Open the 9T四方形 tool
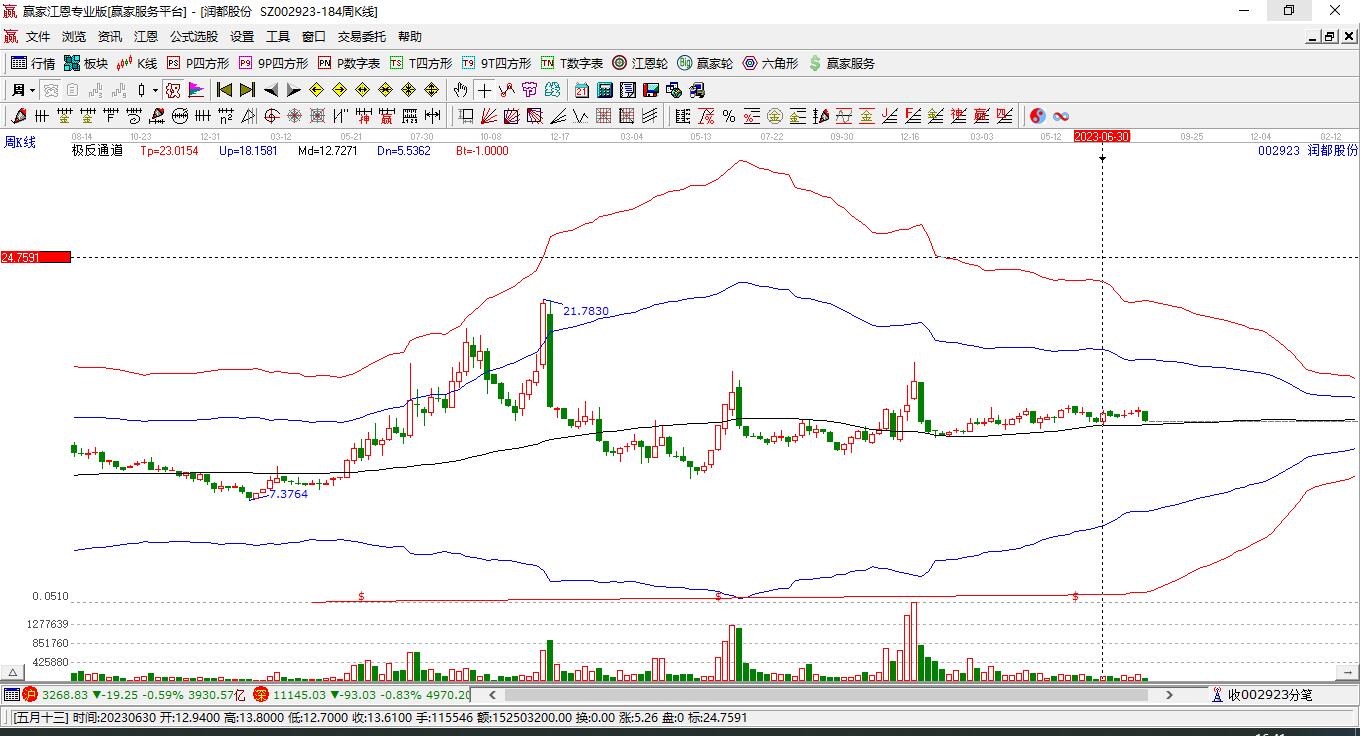 (x=496, y=63)
